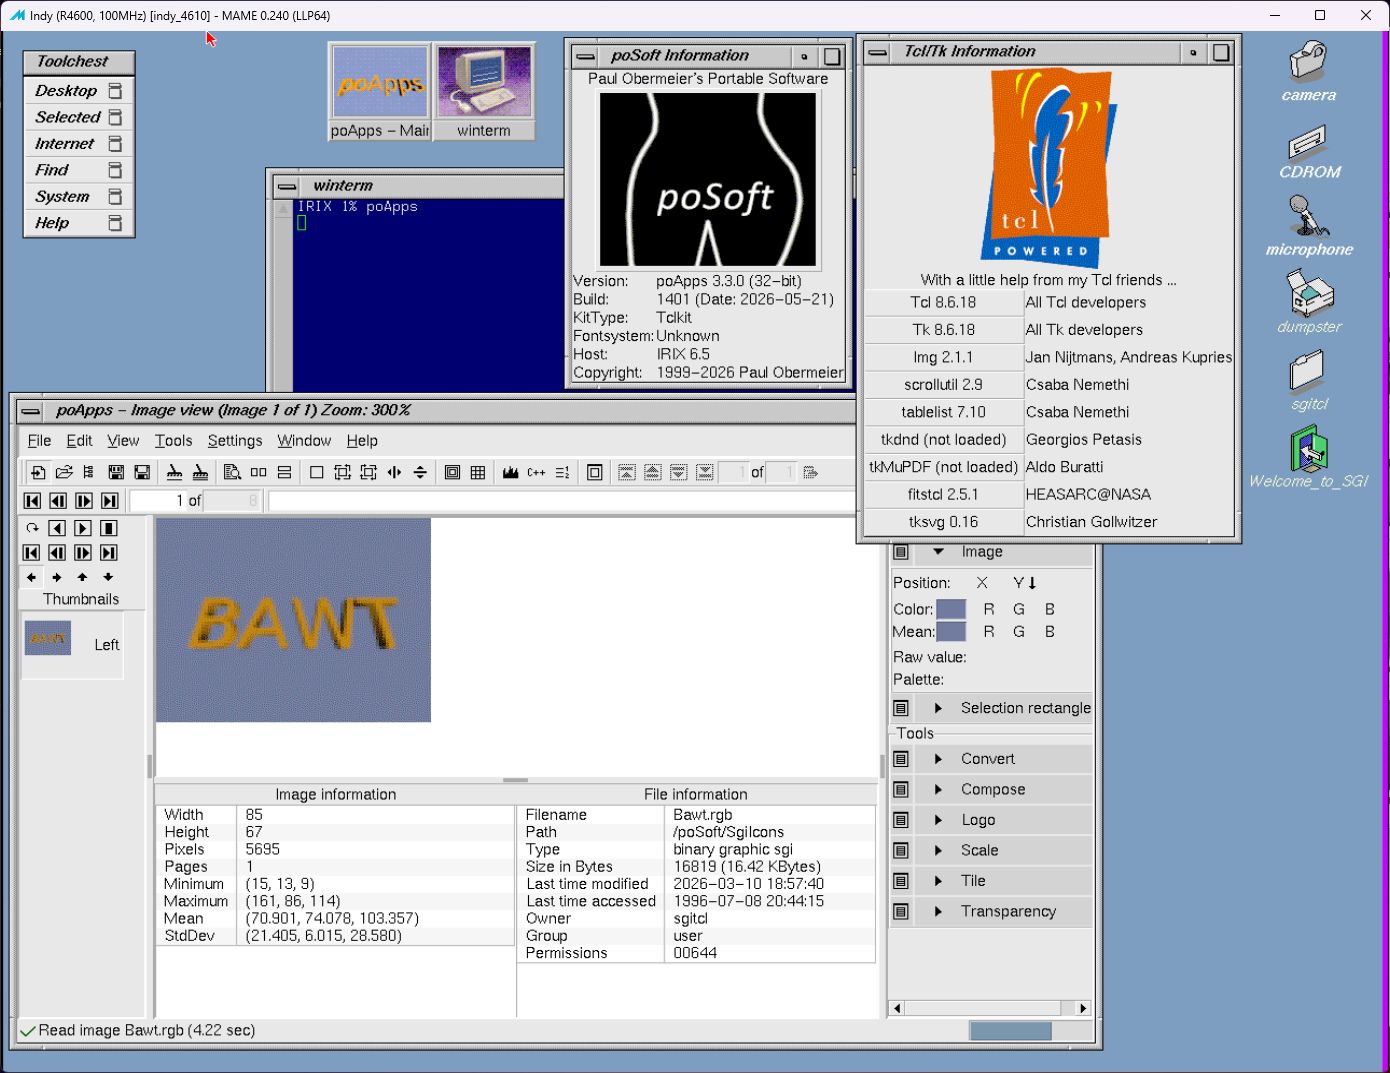The height and width of the screenshot is (1073, 1390).
Task: Click the 'Img 2.1.1' button in Tcl/Tk Information
Action: pos(943,358)
